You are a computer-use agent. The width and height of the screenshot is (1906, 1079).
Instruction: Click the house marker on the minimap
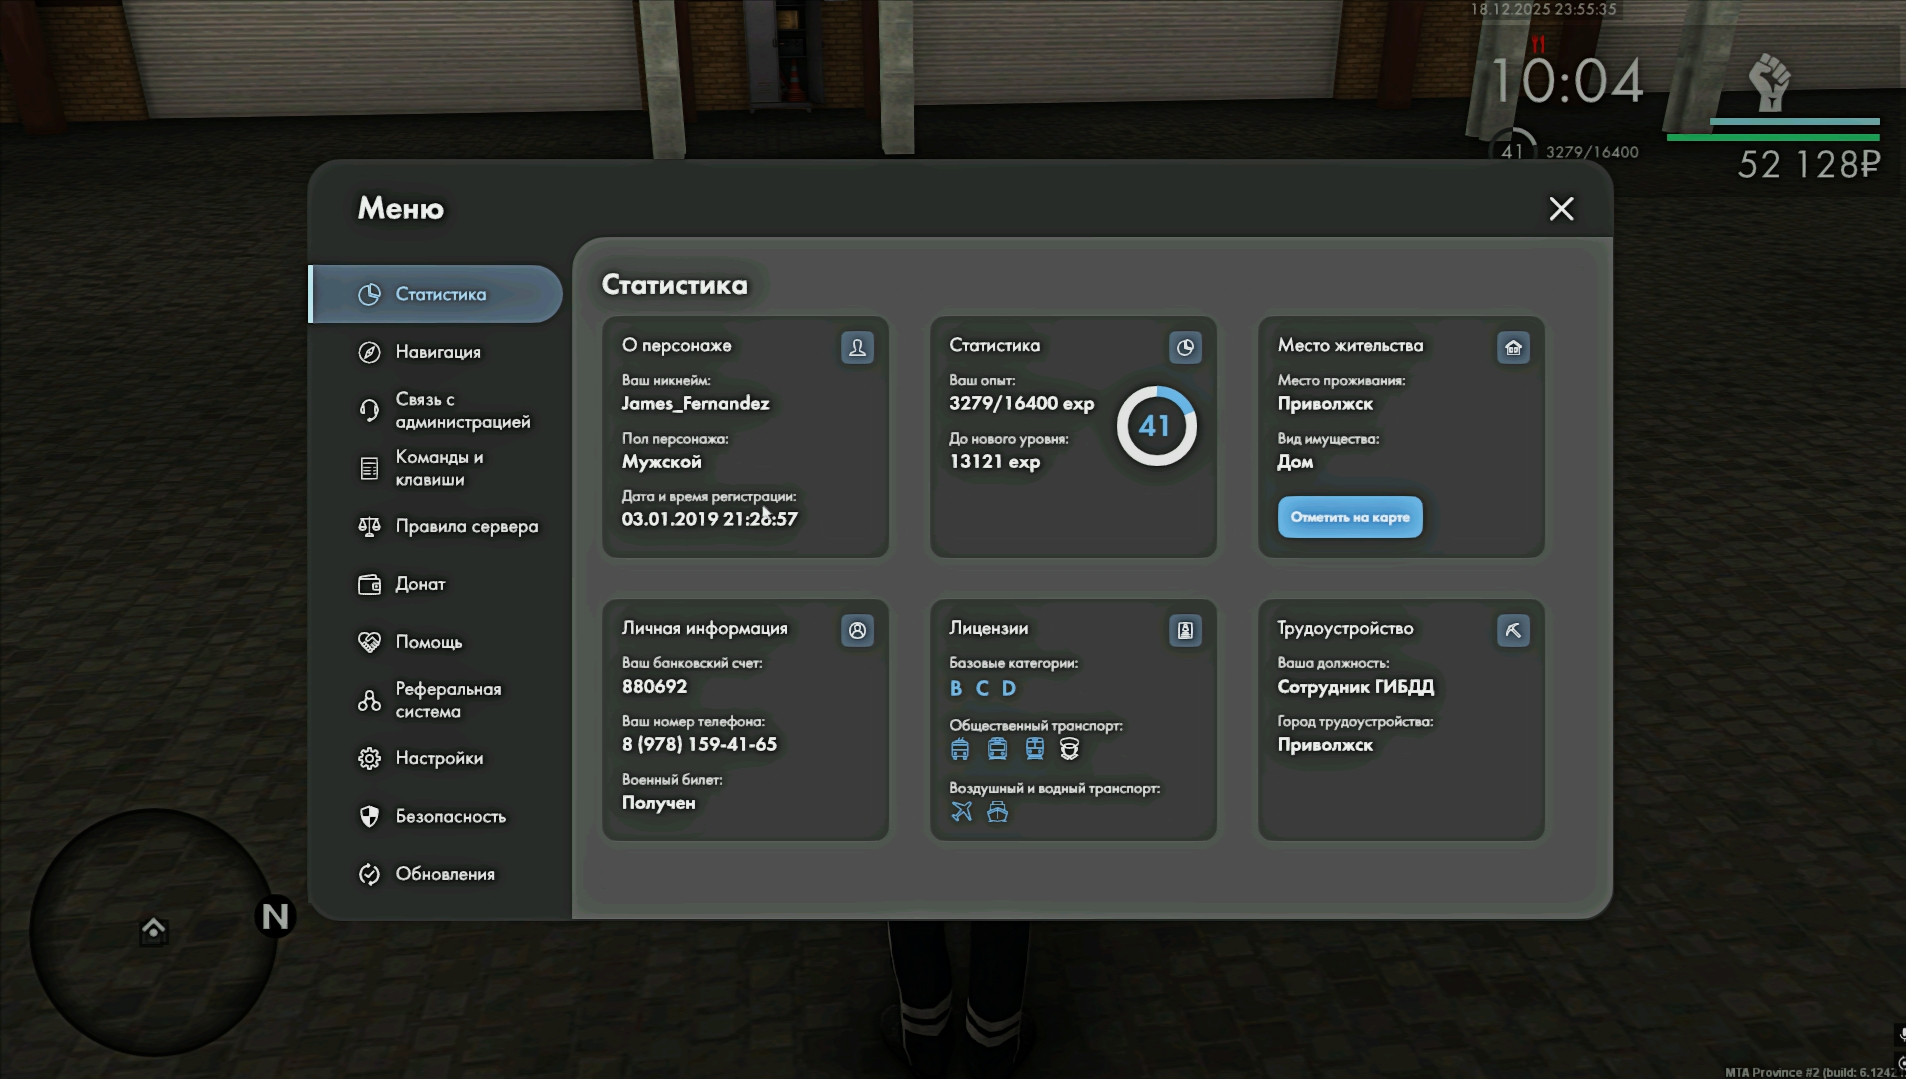[x=153, y=929]
